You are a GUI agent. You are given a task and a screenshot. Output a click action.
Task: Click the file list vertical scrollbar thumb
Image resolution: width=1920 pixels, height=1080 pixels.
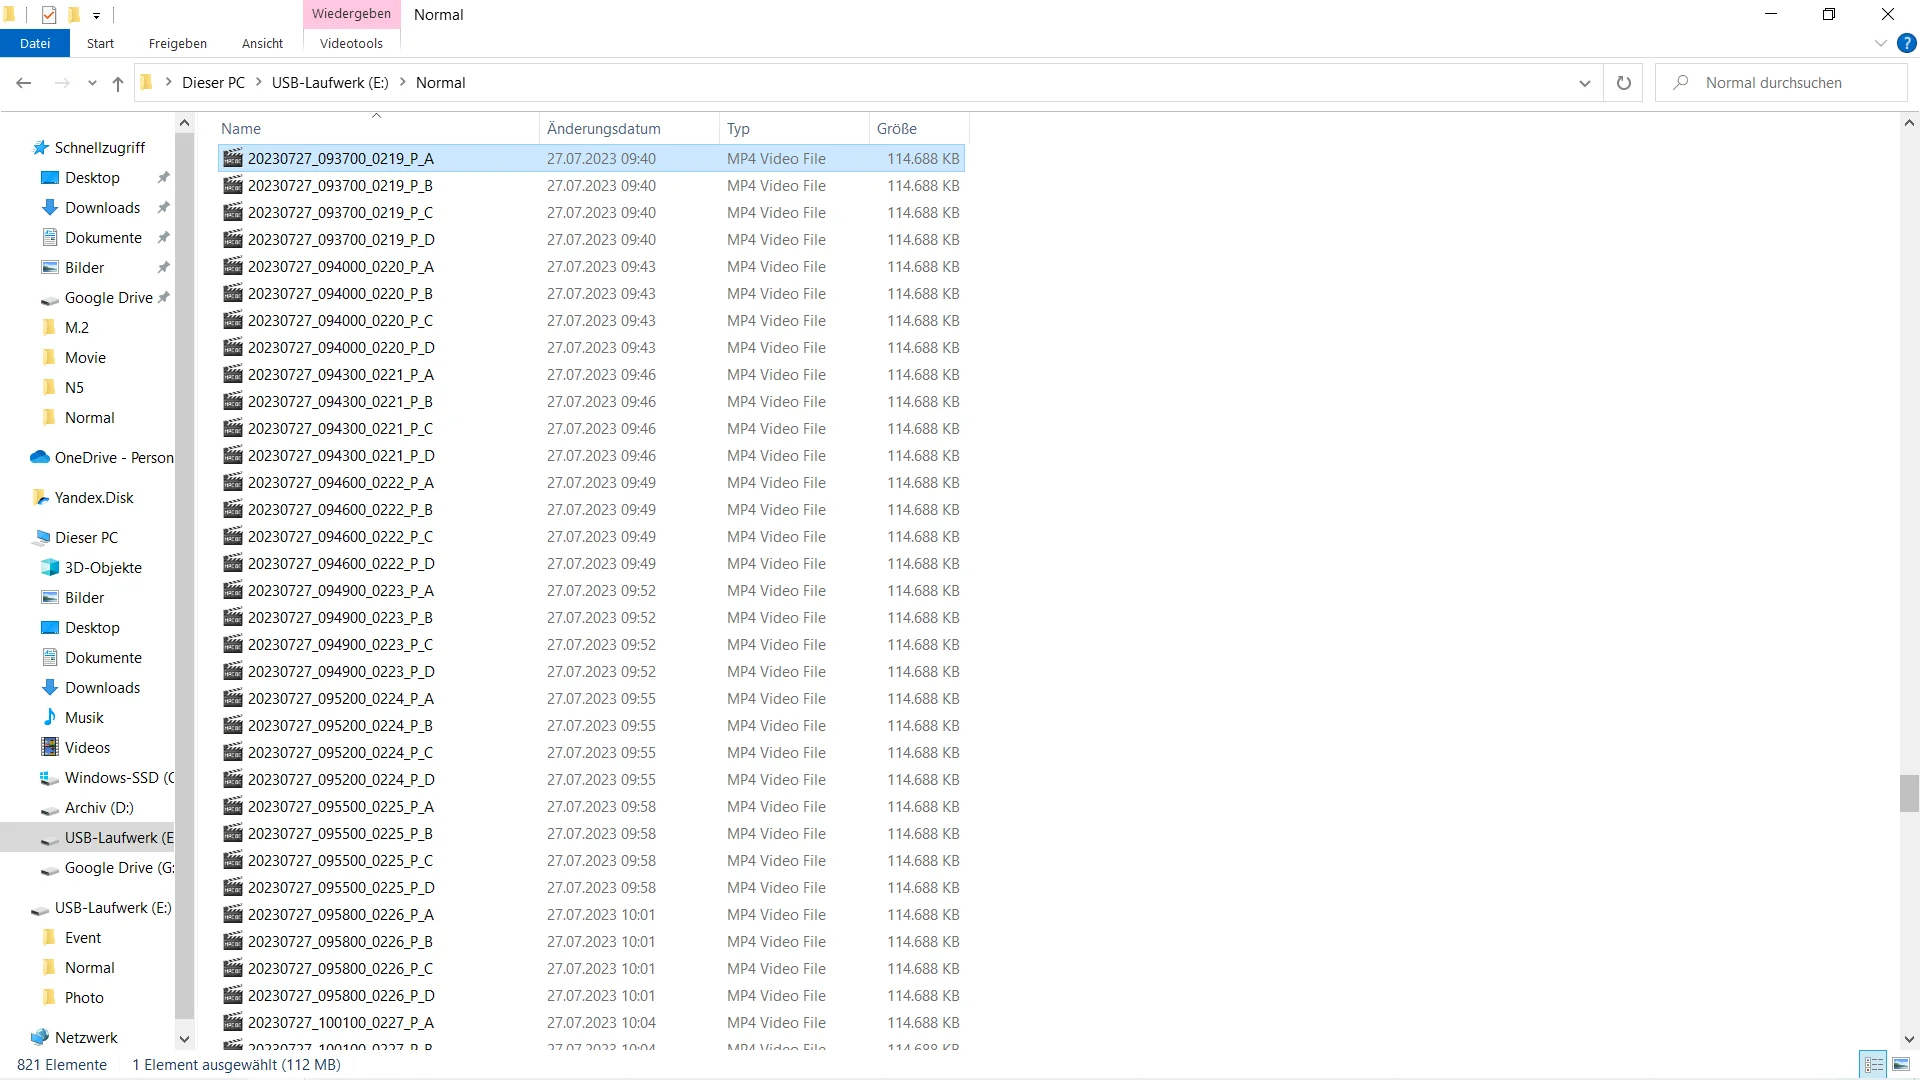(x=1909, y=793)
